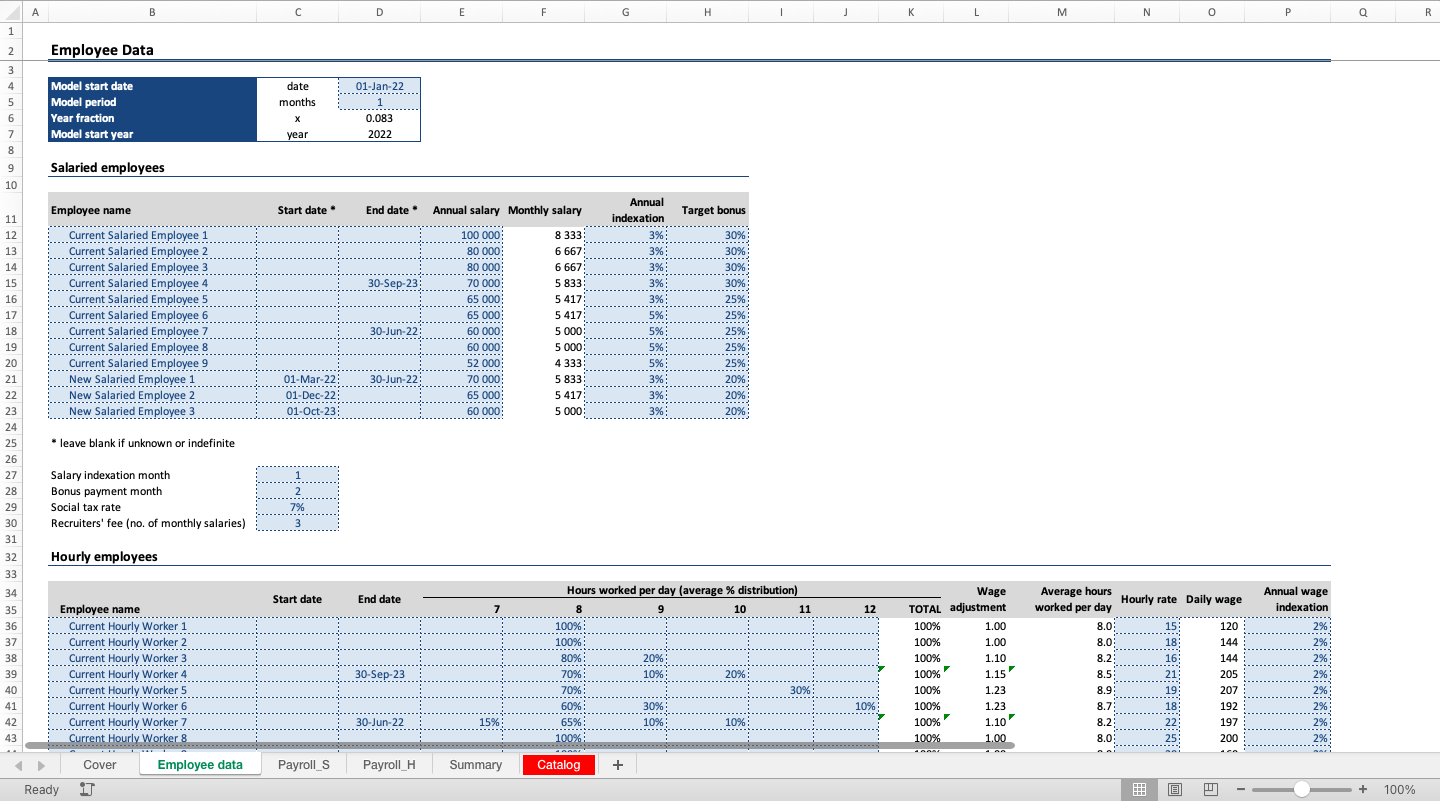
Task: Click Hourly Worker 7 15% cell
Action: coord(461,722)
